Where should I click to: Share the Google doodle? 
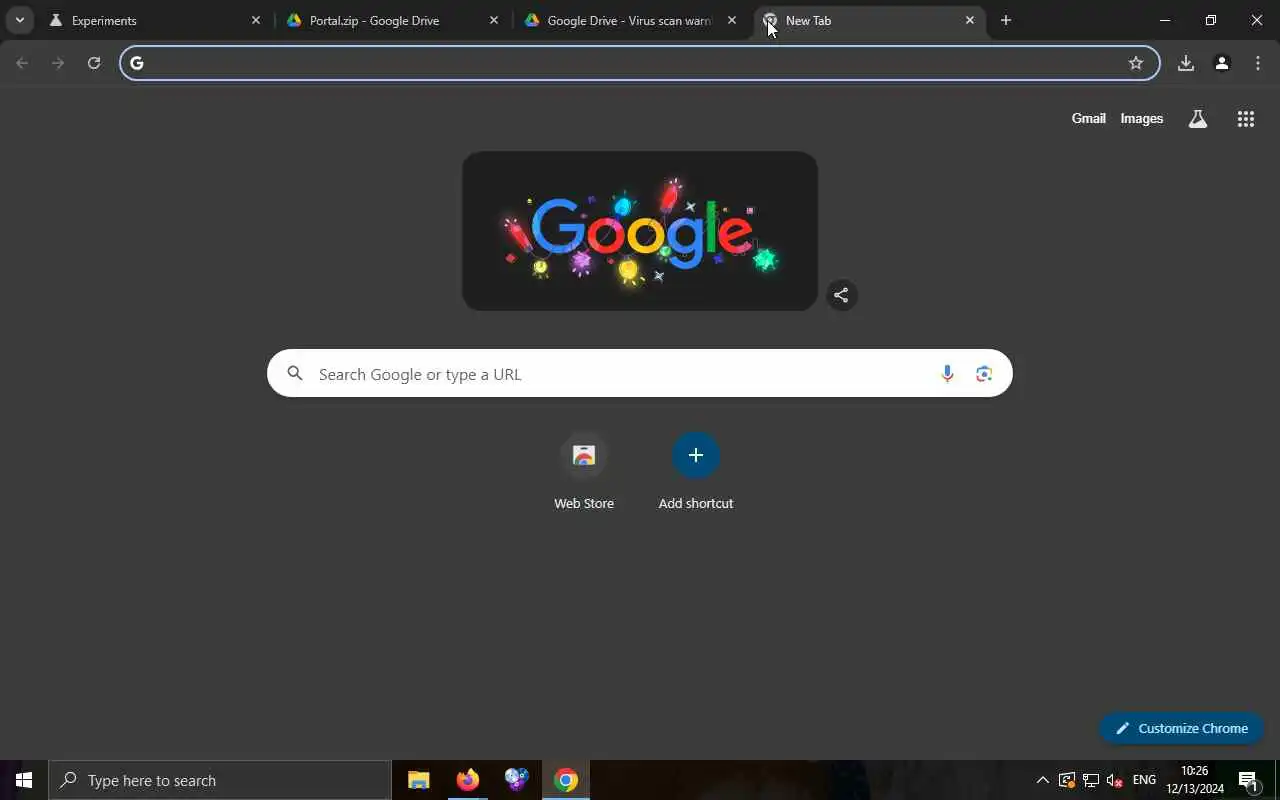(x=842, y=295)
